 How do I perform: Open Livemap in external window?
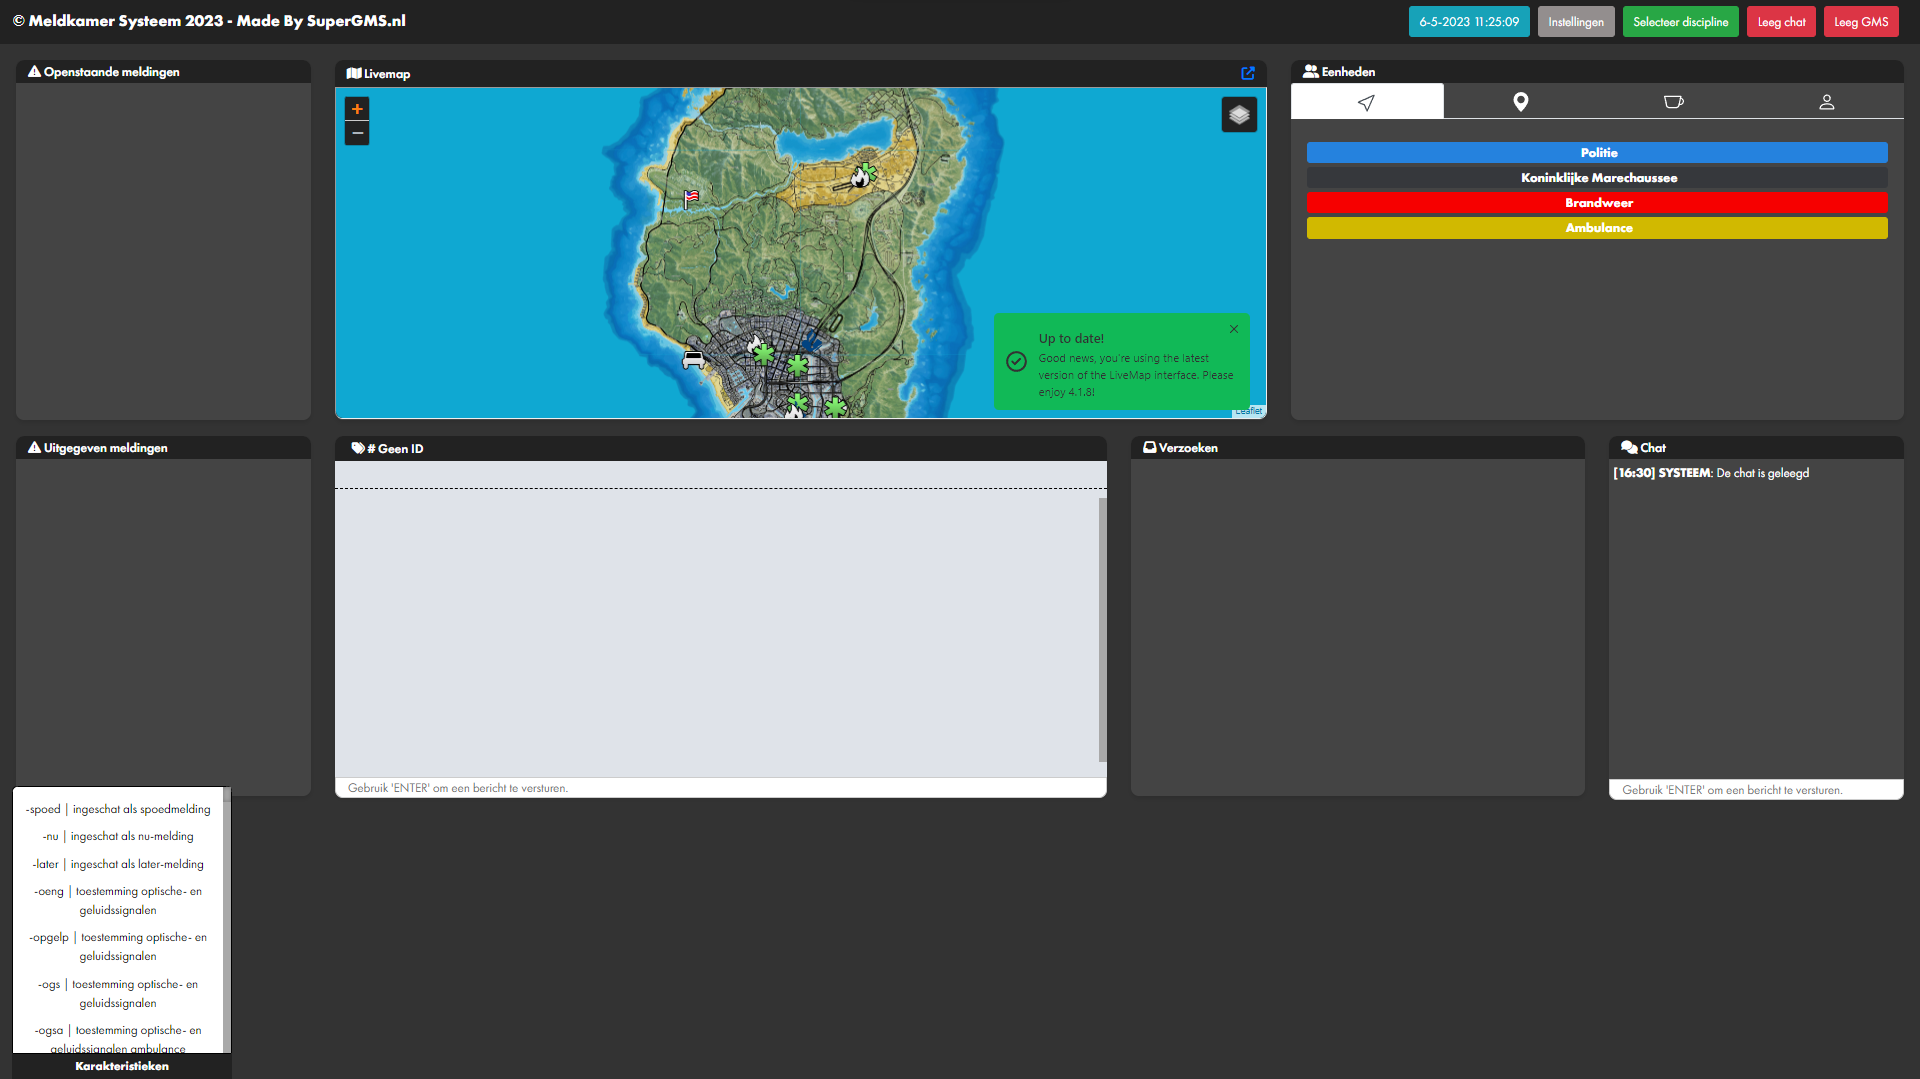coord(1248,73)
